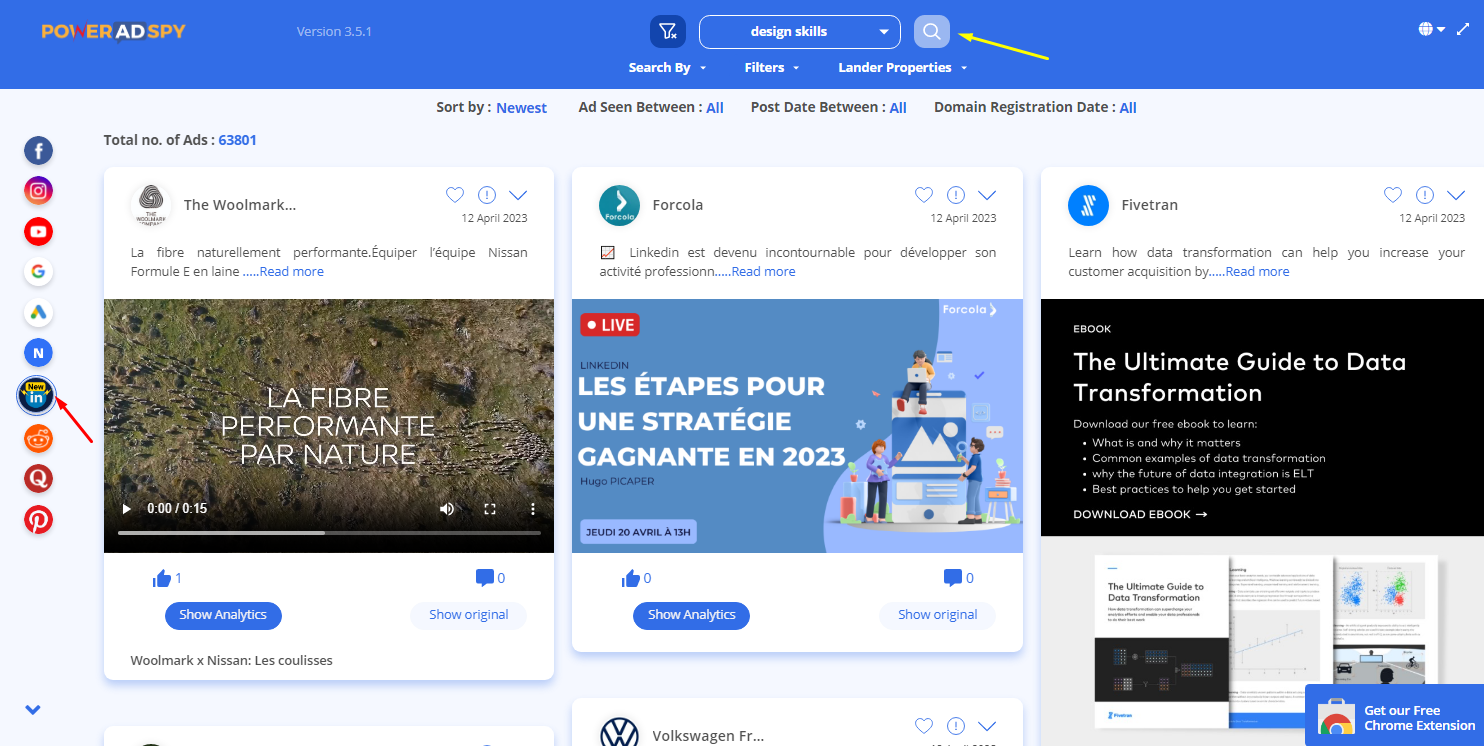The height and width of the screenshot is (746, 1484).
Task: Select the YouTube platform icon in sidebar
Action: pos(38,232)
